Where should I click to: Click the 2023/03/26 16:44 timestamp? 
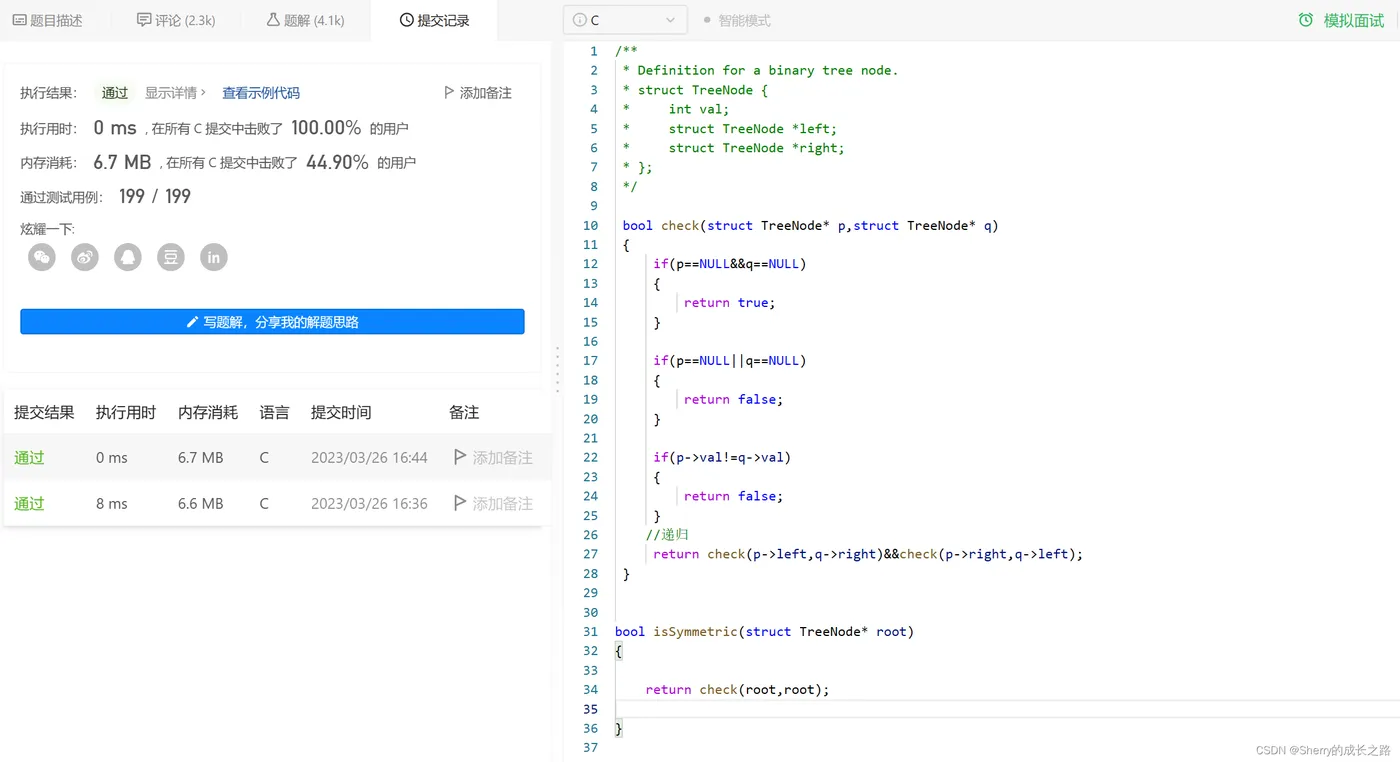(369, 457)
